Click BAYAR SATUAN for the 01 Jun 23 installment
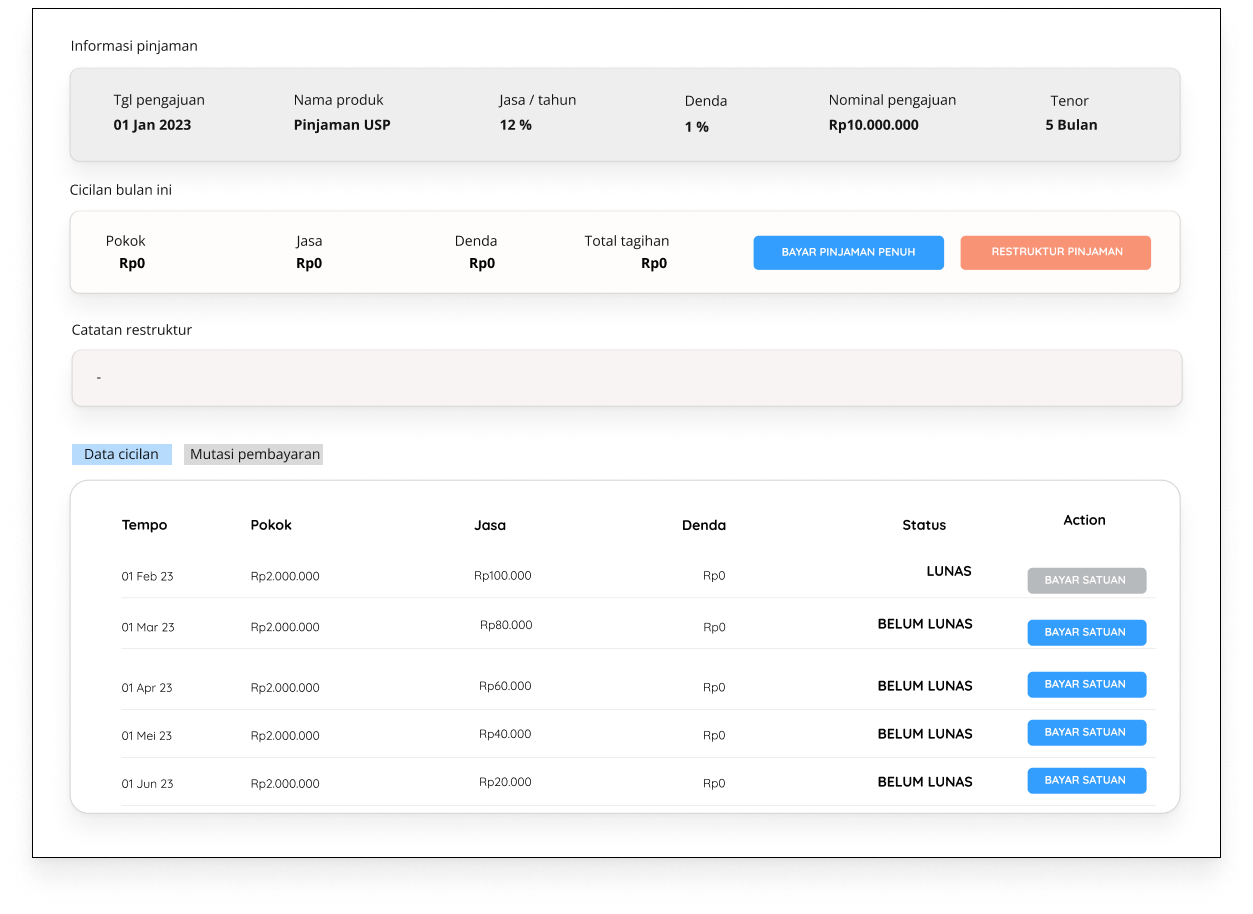The height and width of the screenshot is (914, 1253). pyautogui.click(x=1086, y=780)
